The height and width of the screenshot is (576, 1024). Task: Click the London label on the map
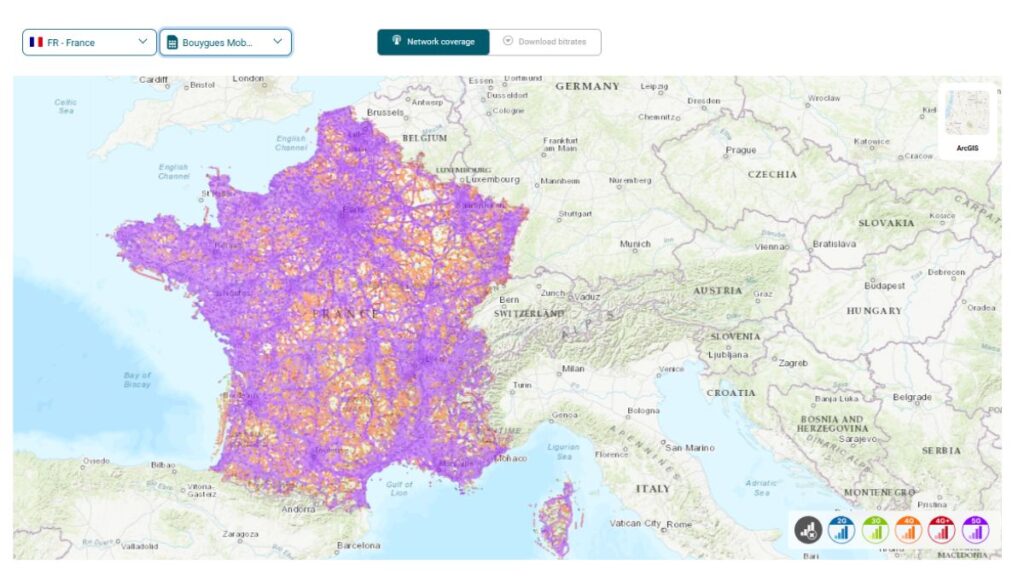(x=248, y=78)
